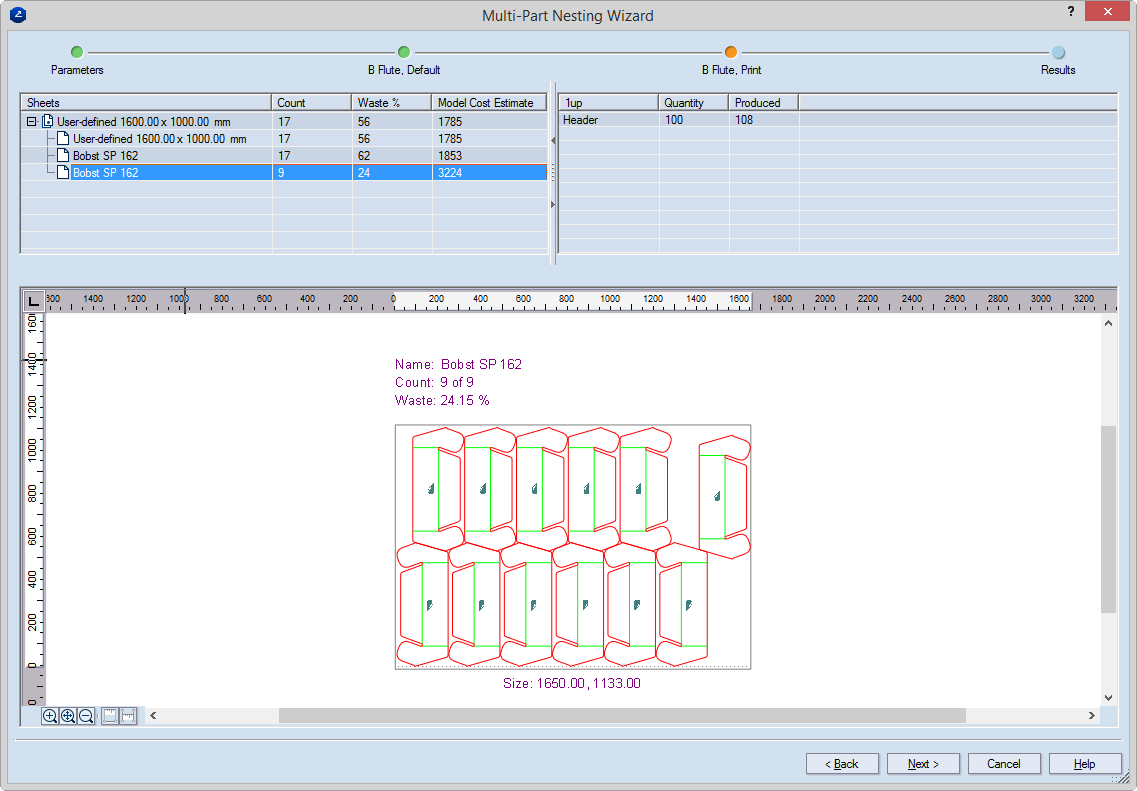Collapse the User-defined 1600.00 x 1000.00 tree node
The image size is (1137, 791).
click(32, 121)
